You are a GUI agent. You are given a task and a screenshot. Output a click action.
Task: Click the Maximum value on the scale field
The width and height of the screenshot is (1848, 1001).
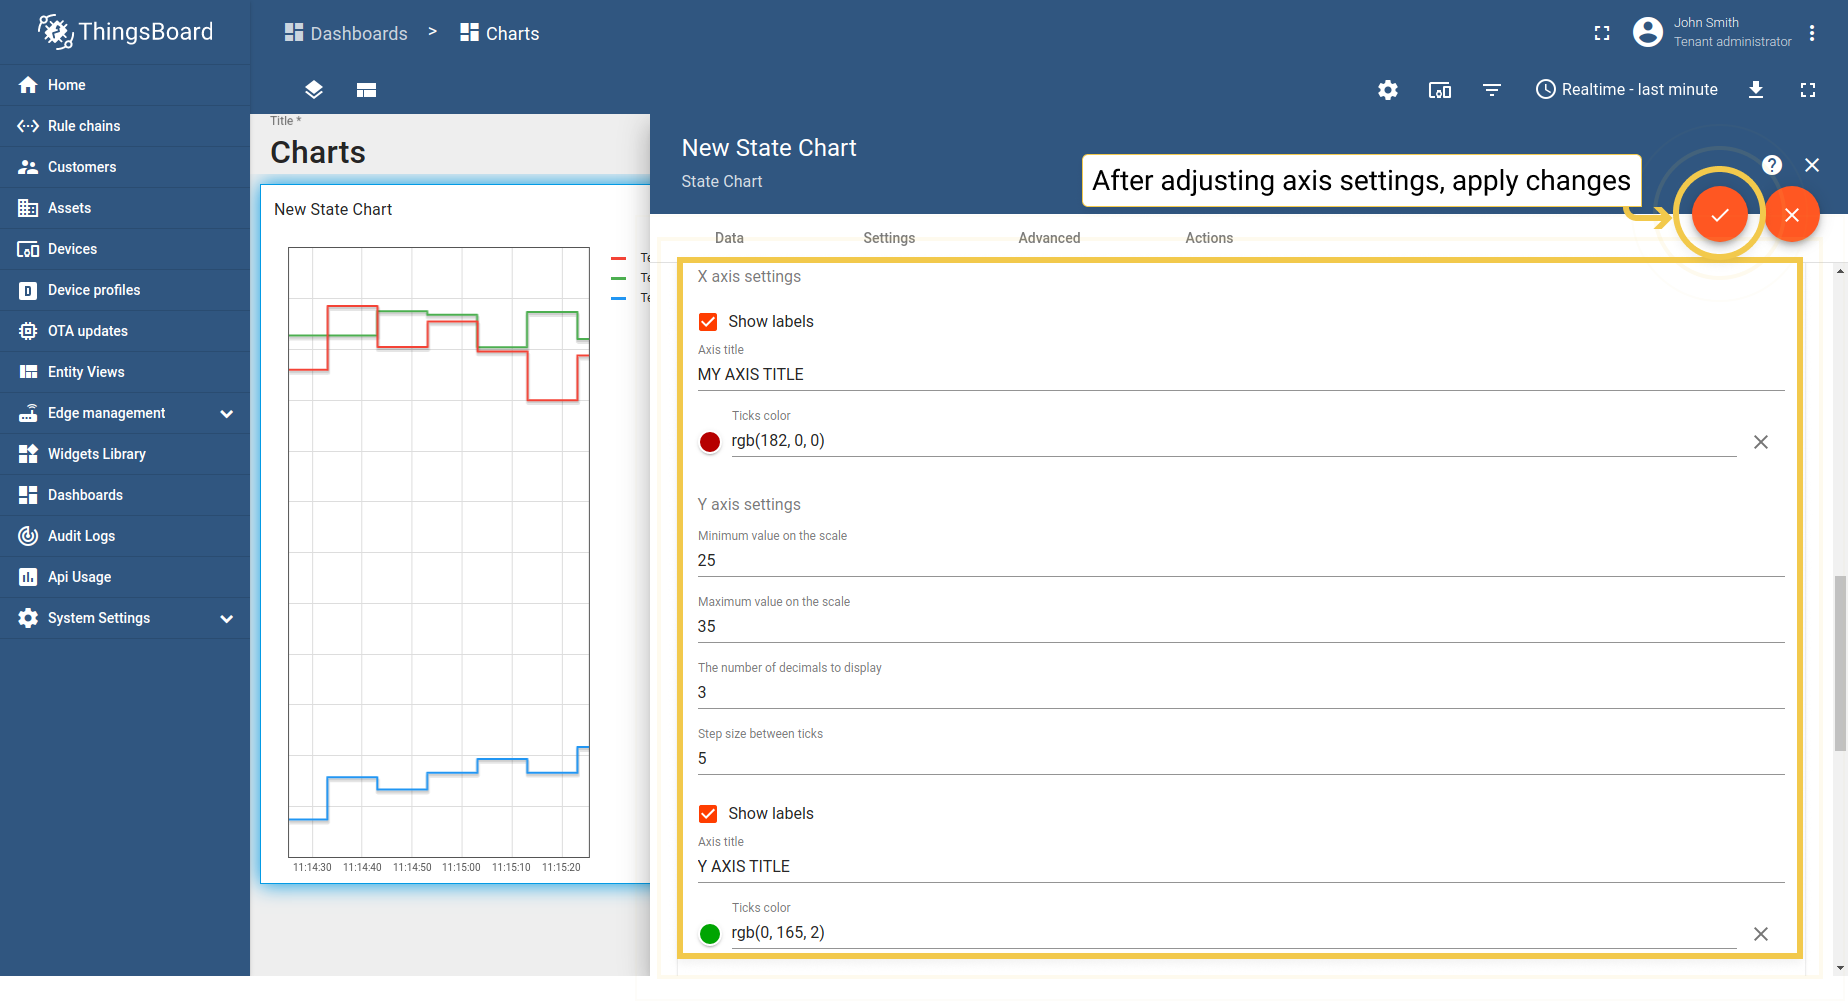1240,627
